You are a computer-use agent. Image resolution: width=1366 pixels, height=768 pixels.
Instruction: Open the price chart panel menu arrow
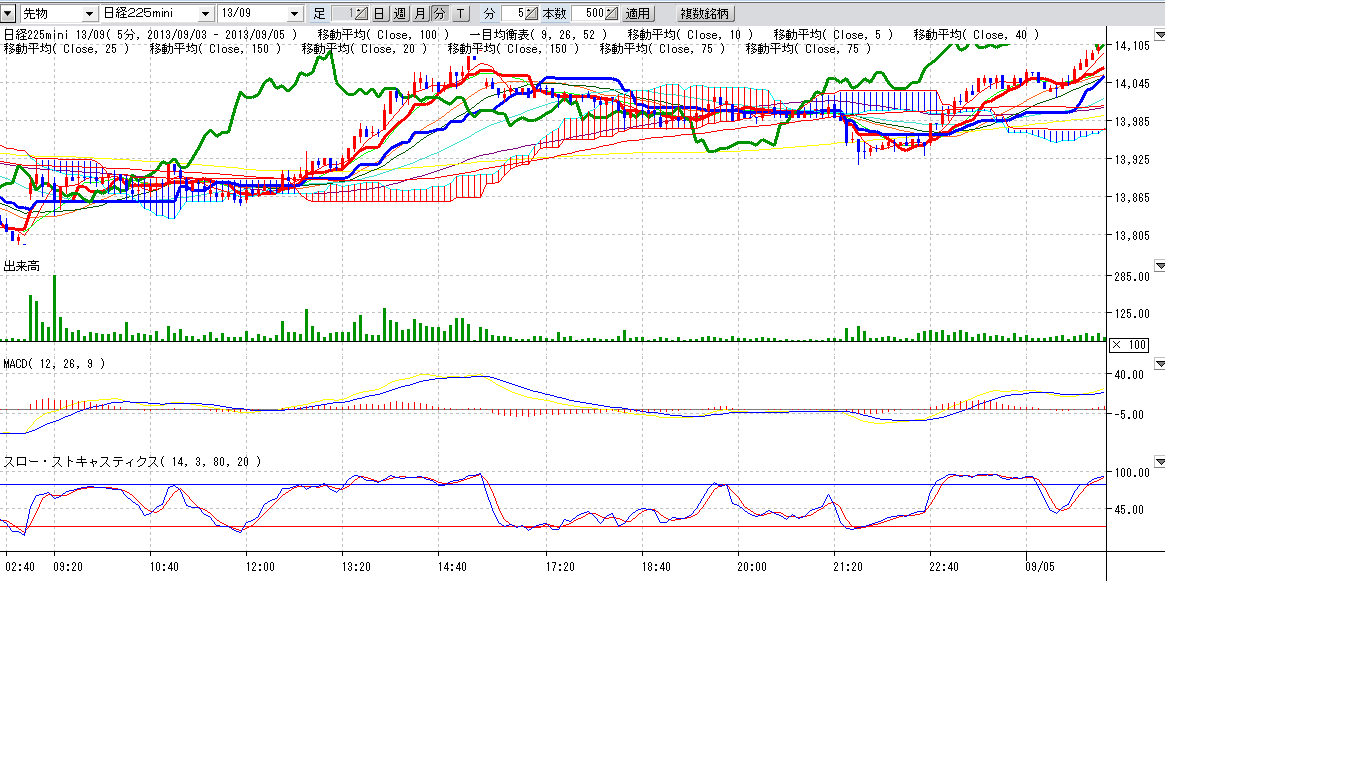click(x=1160, y=34)
